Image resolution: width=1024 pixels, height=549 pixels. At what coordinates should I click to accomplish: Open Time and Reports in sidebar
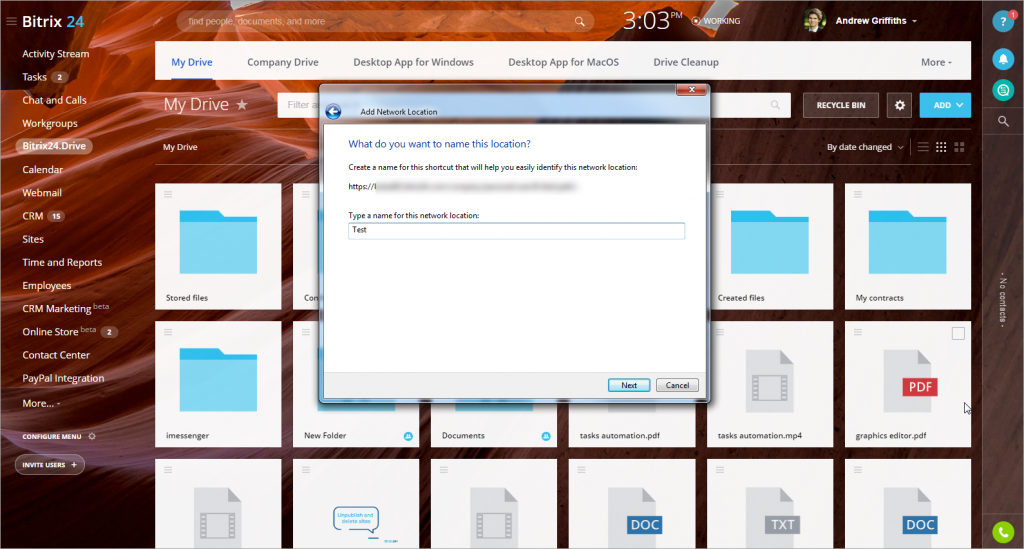click(62, 262)
